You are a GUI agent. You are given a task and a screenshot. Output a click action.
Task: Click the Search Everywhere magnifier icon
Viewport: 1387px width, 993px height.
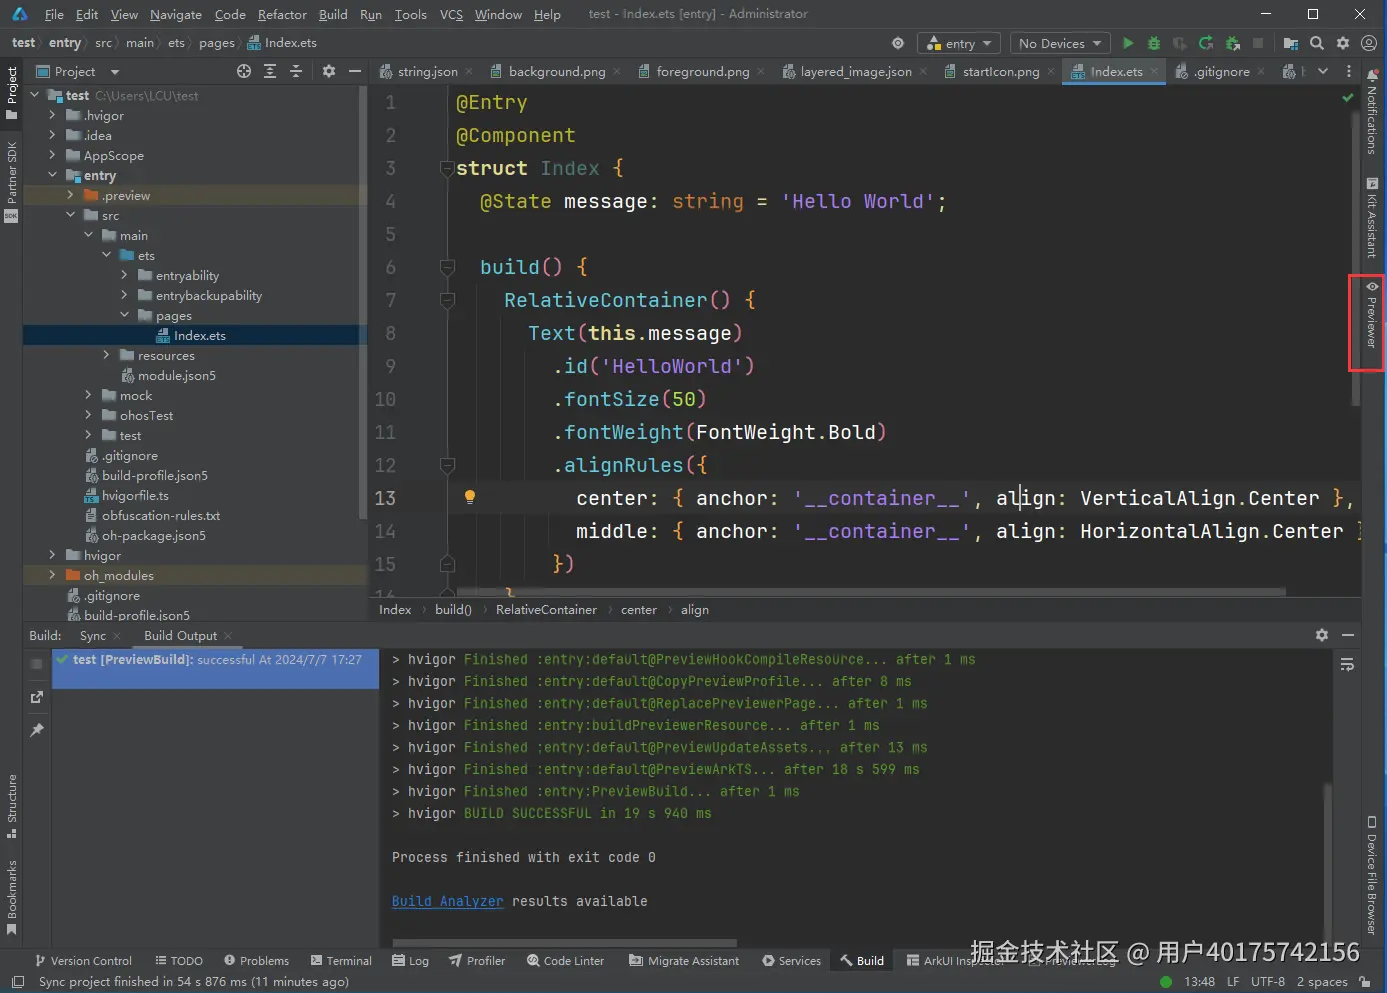click(1317, 43)
